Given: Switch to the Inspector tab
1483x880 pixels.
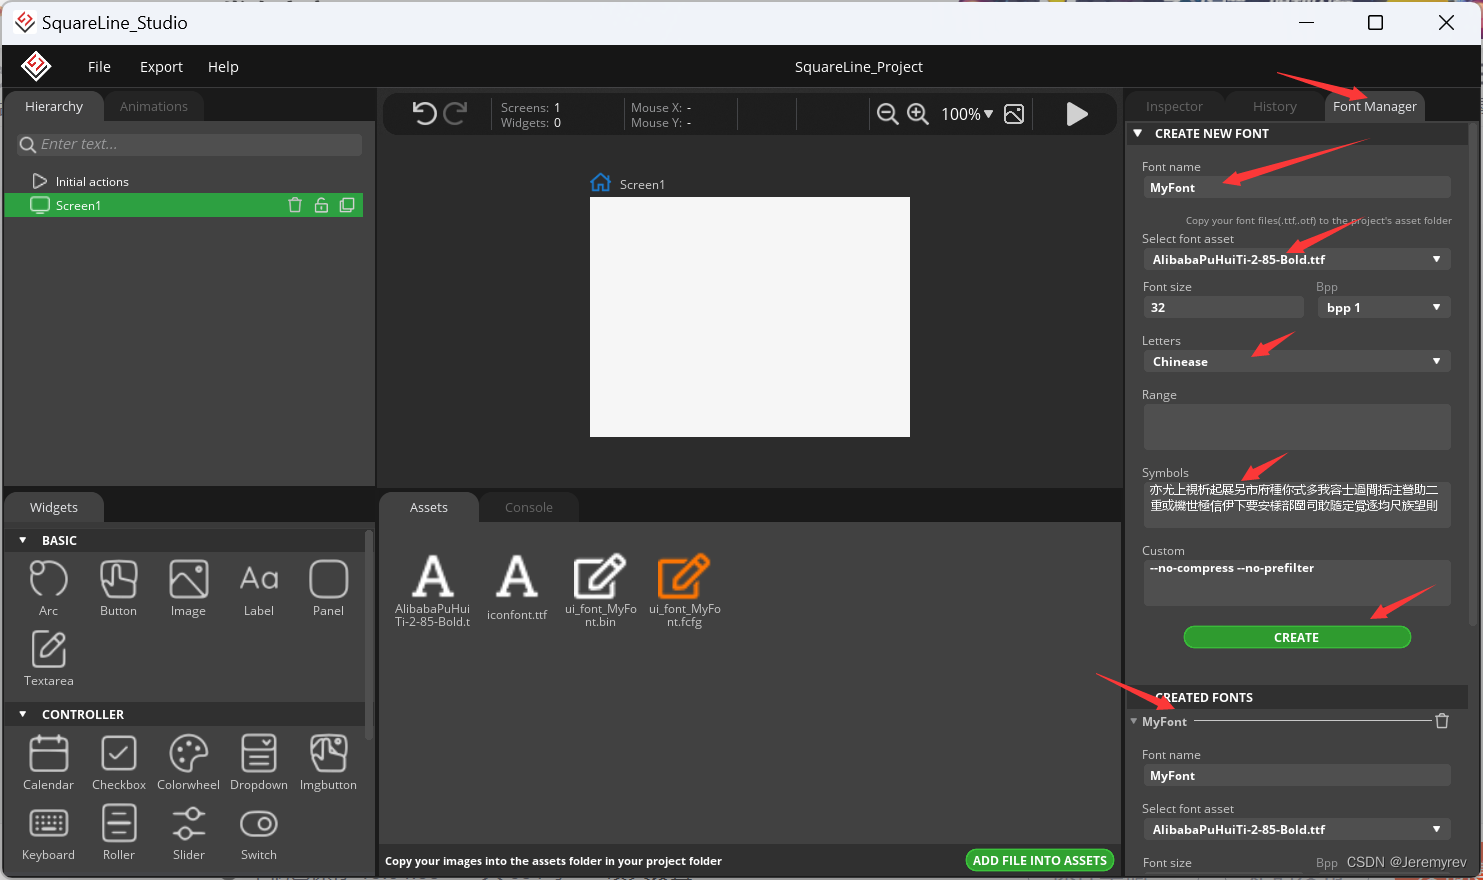Looking at the screenshot, I should (1174, 106).
